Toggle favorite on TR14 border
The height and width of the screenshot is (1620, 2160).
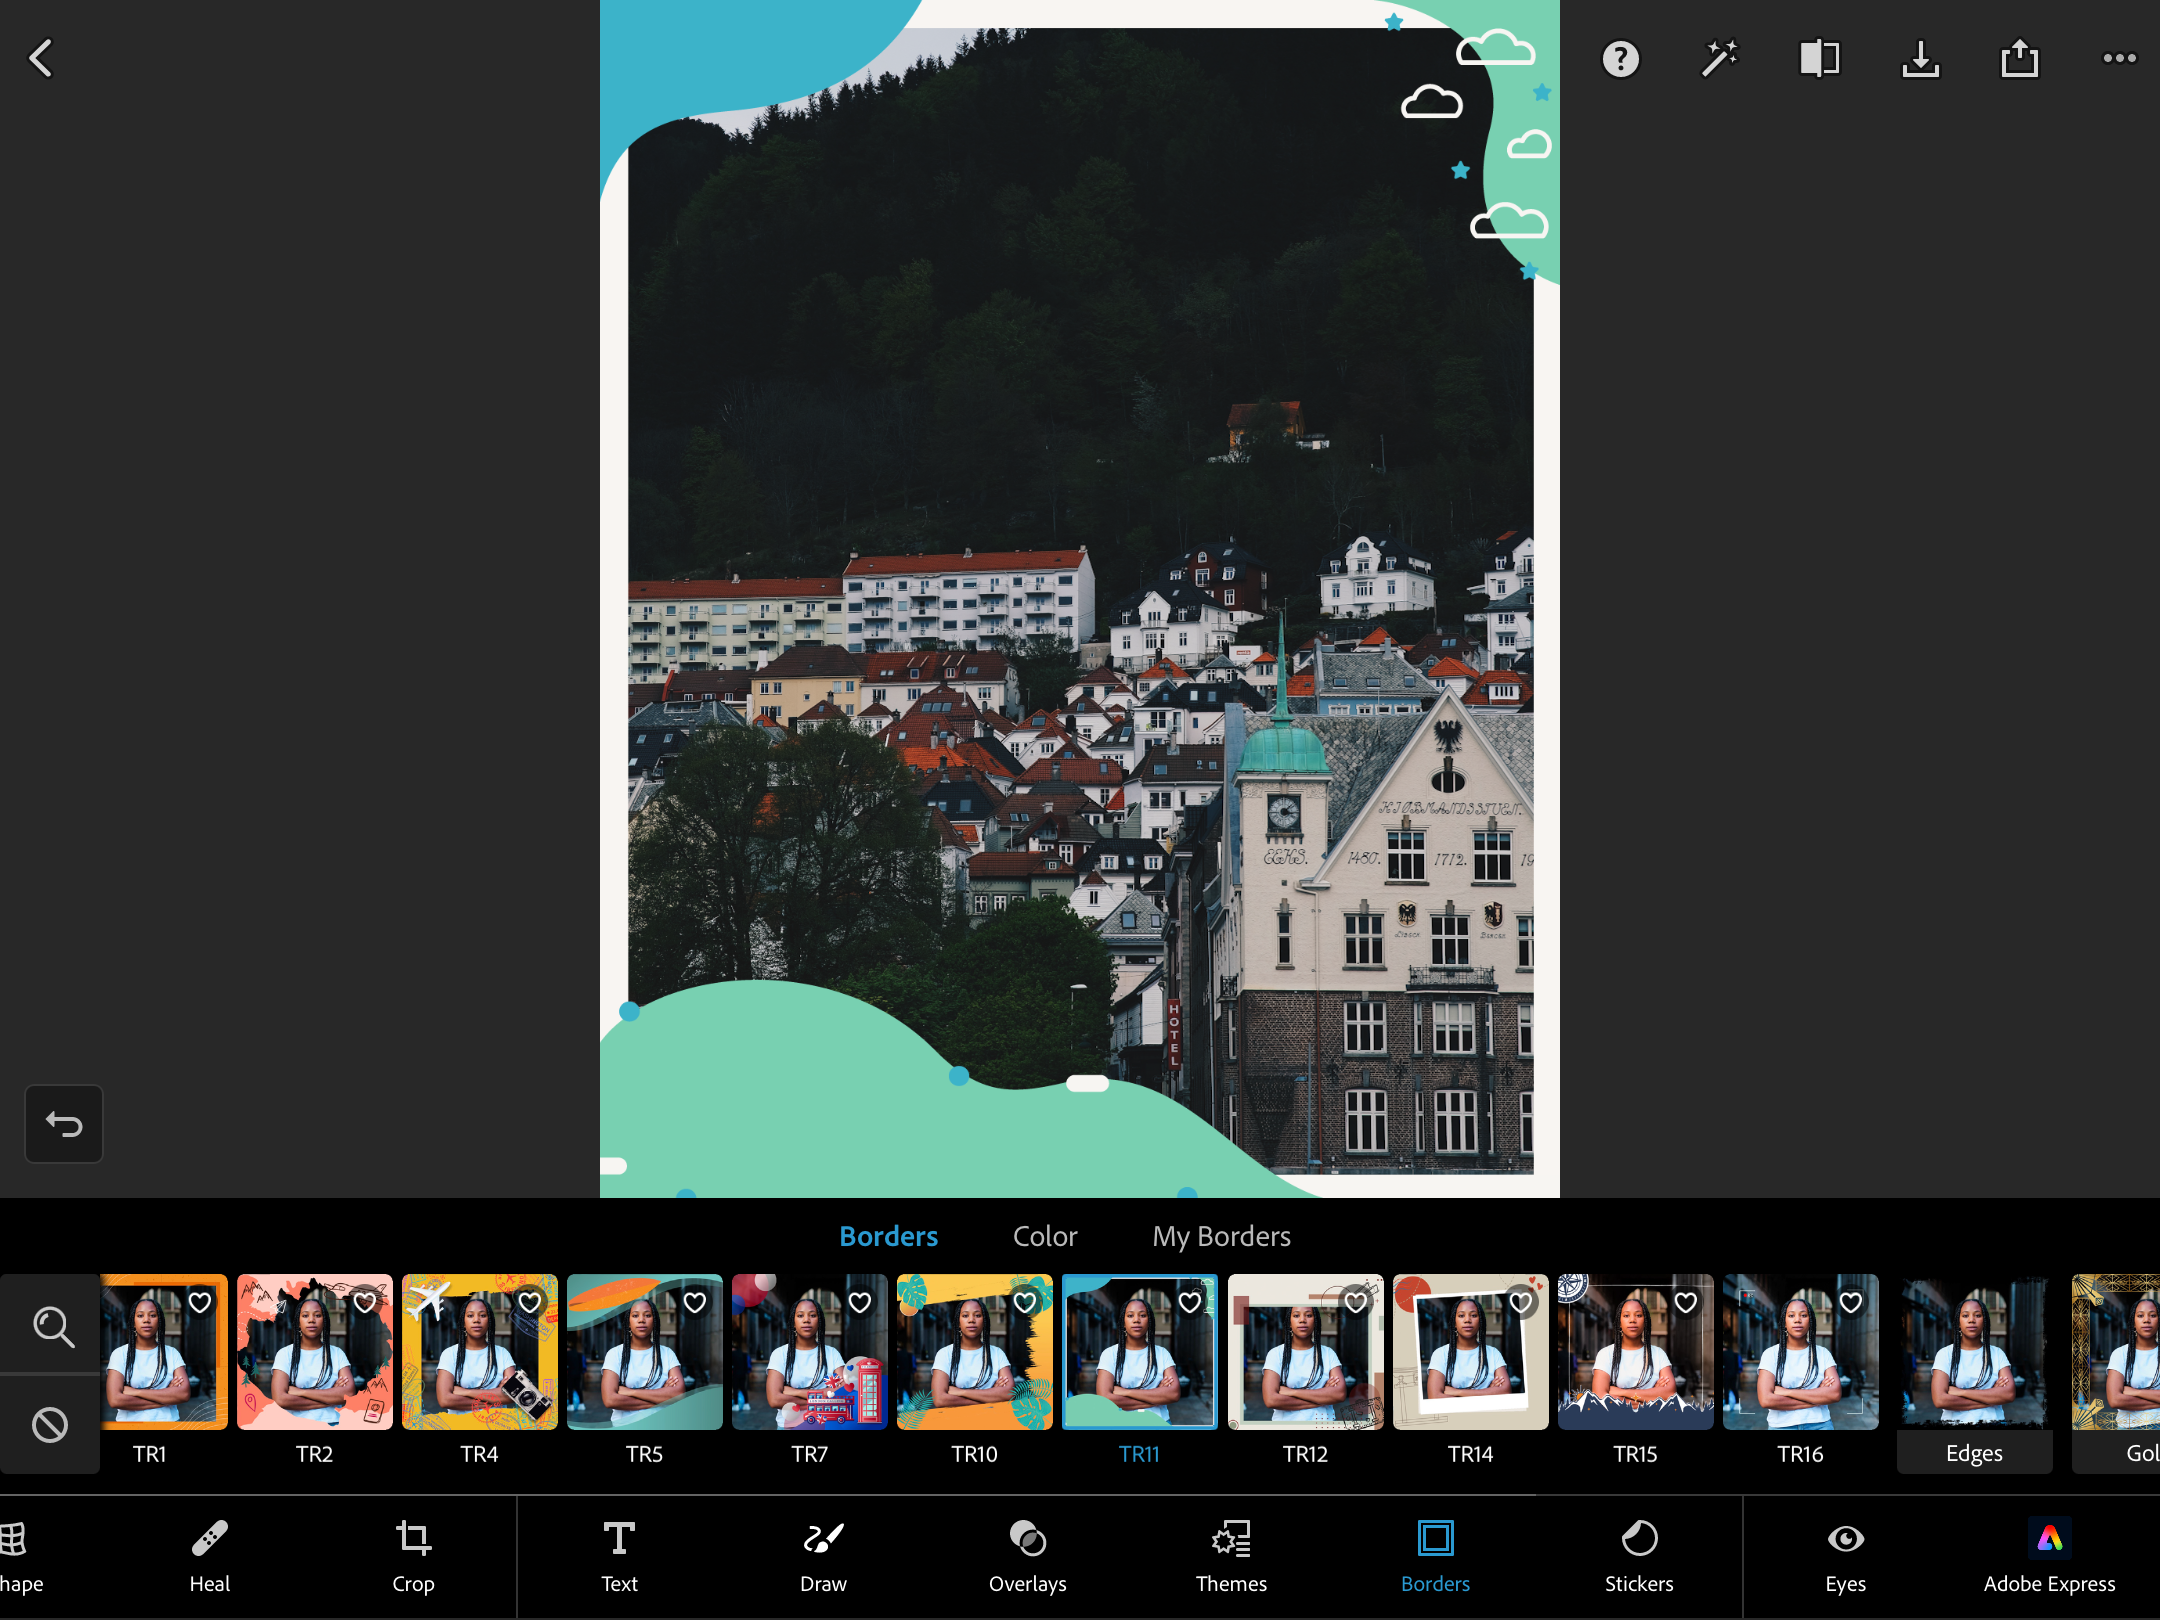[1521, 1303]
